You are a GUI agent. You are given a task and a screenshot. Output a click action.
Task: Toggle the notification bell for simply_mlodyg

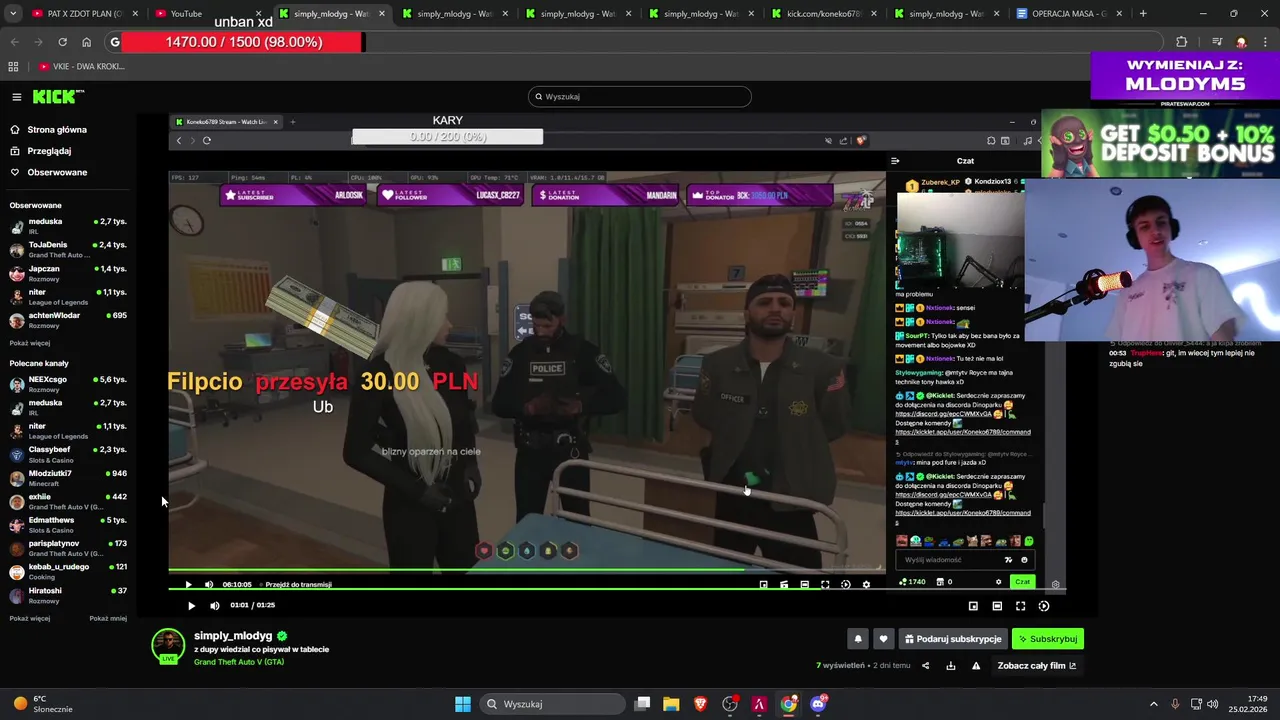(858, 639)
